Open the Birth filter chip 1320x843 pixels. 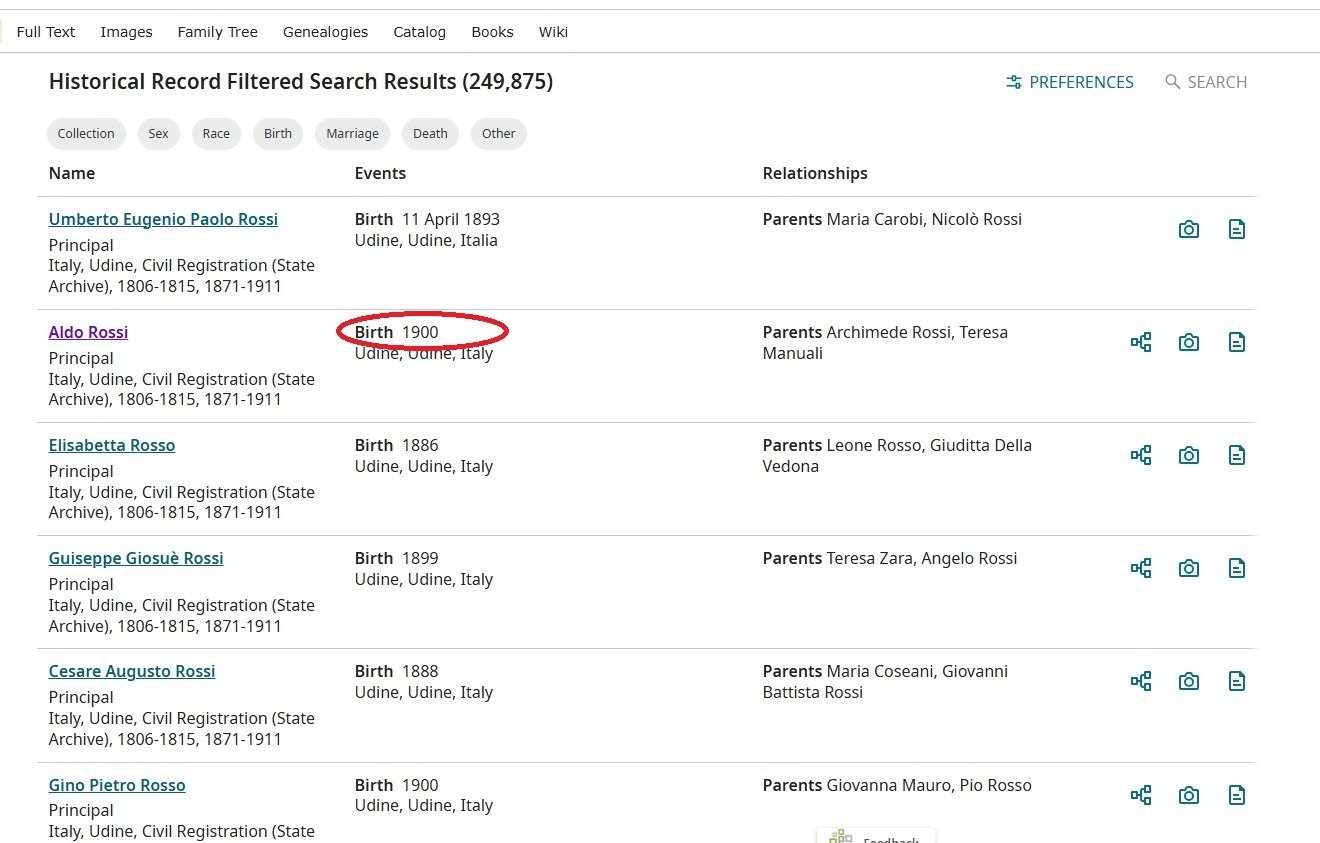click(x=278, y=134)
